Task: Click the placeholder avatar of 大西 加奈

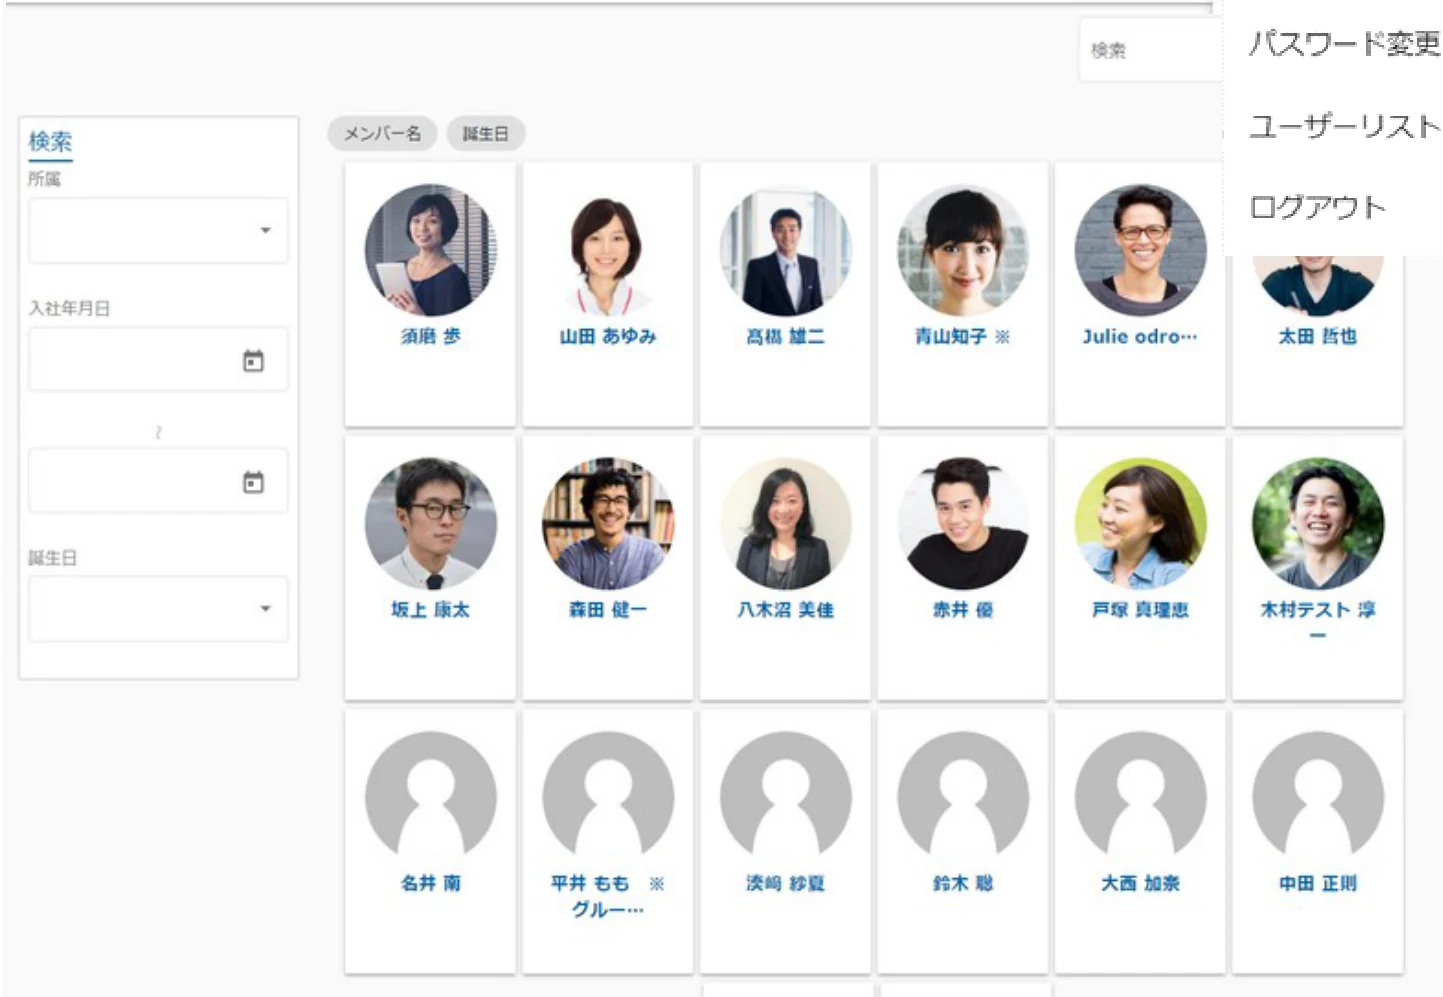Action: (x=1141, y=797)
